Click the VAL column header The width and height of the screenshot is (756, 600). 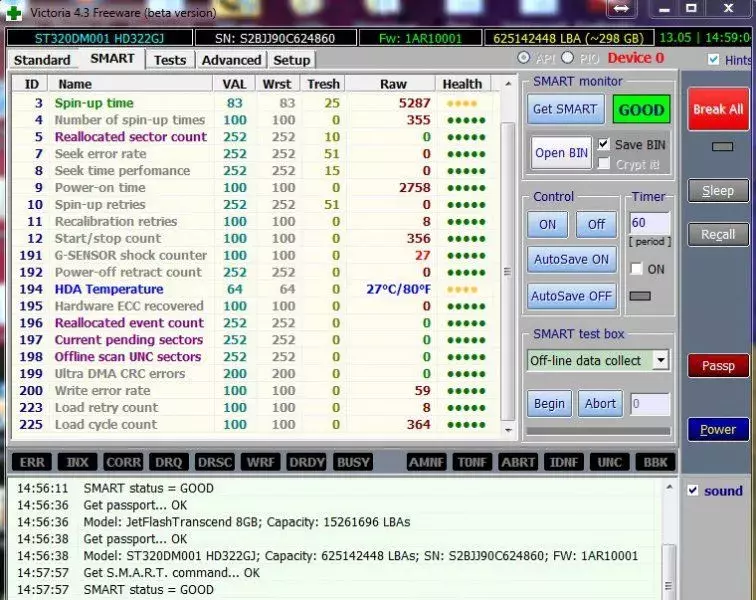pyautogui.click(x=234, y=84)
